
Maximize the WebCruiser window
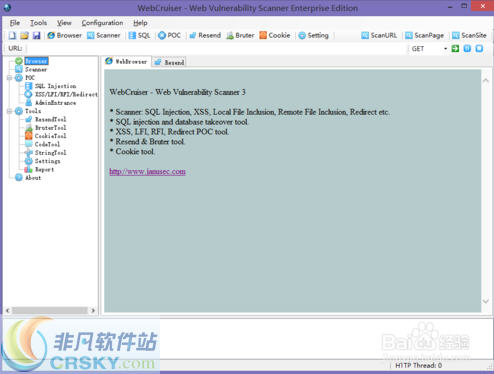coord(464,6)
